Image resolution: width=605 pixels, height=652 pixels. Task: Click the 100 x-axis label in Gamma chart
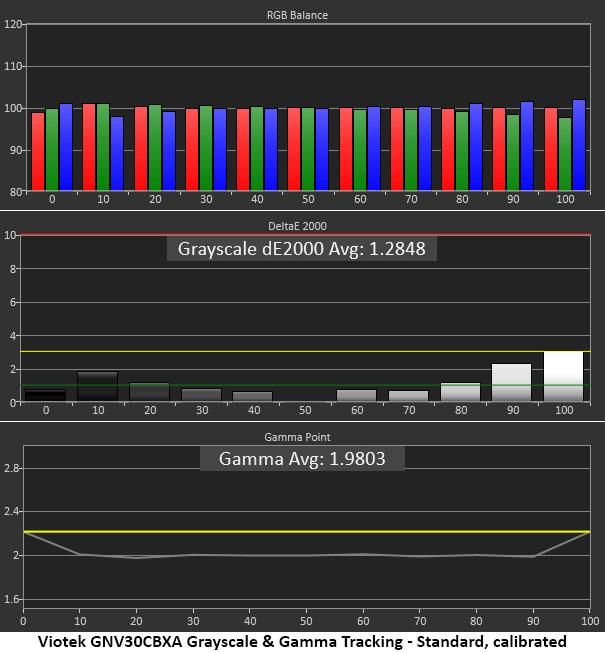coord(590,621)
